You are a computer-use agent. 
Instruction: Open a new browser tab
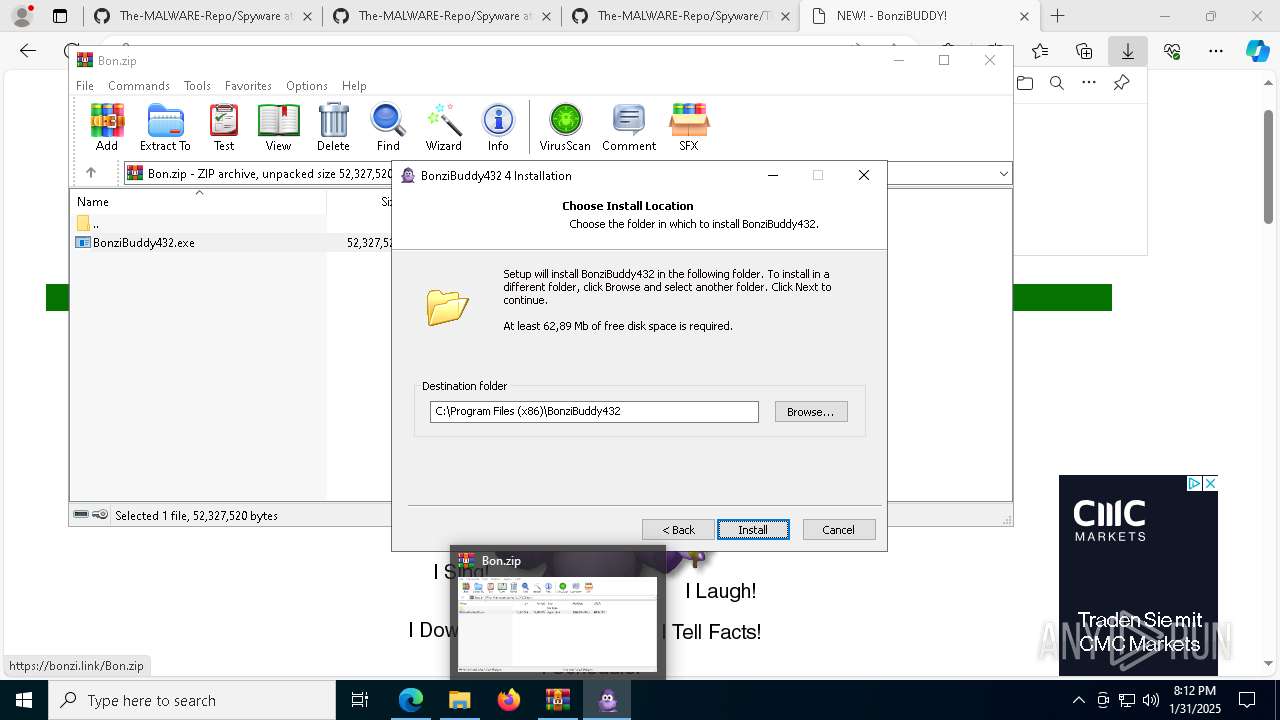(1057, 16)
